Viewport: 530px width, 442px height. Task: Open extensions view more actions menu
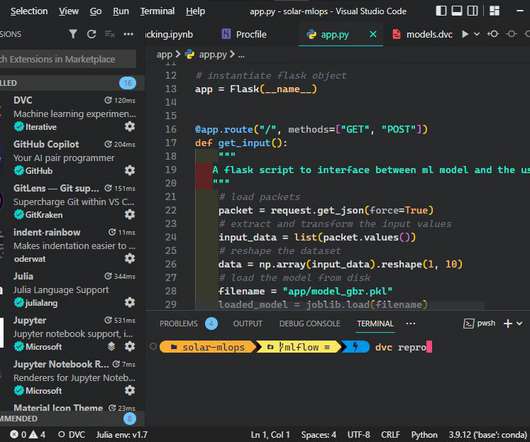coord(128,34)
